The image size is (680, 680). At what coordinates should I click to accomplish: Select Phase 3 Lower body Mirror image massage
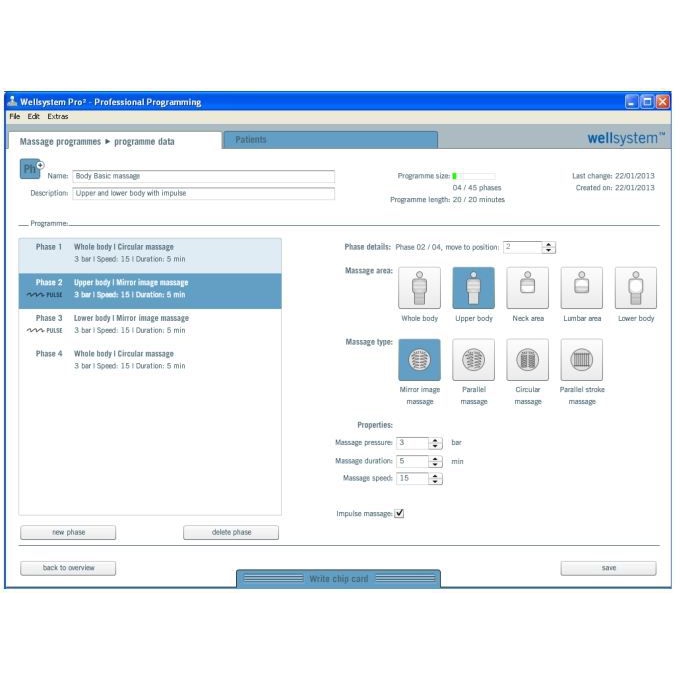click(x=150, y=327)
